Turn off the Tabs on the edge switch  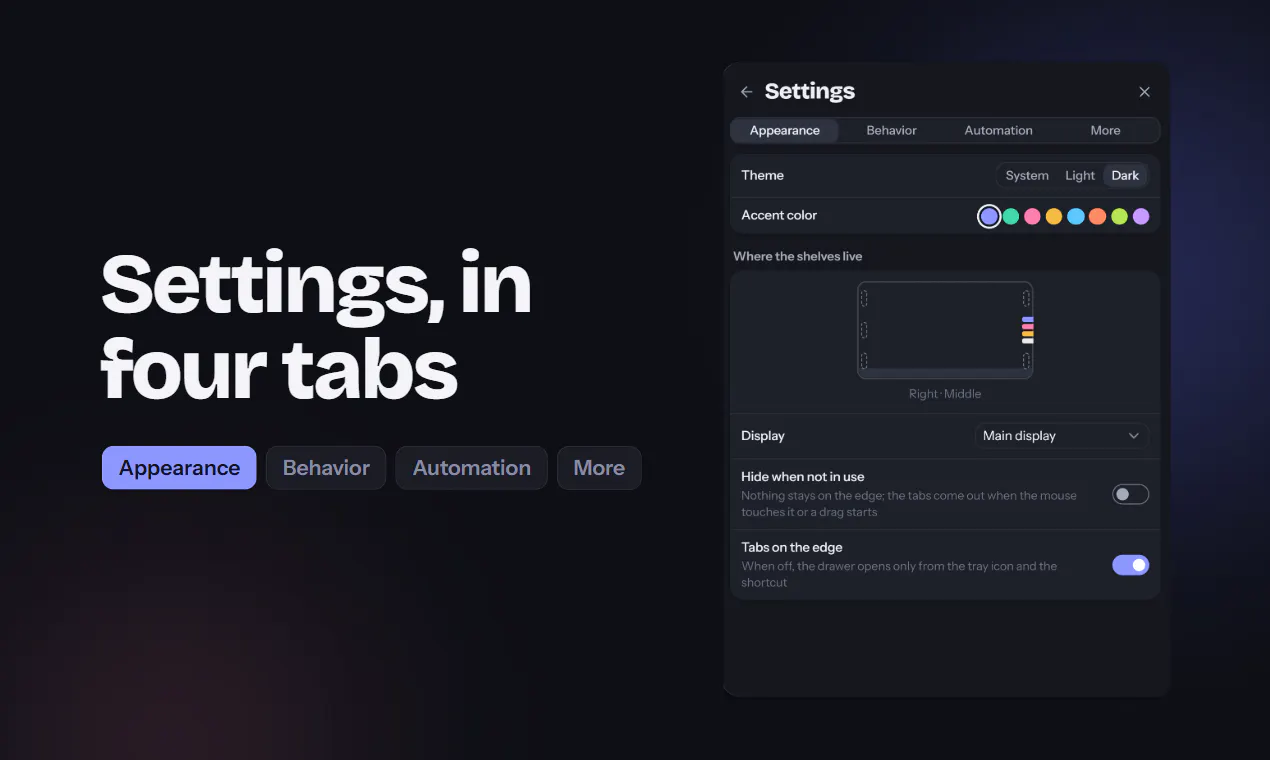point(1130,565)
